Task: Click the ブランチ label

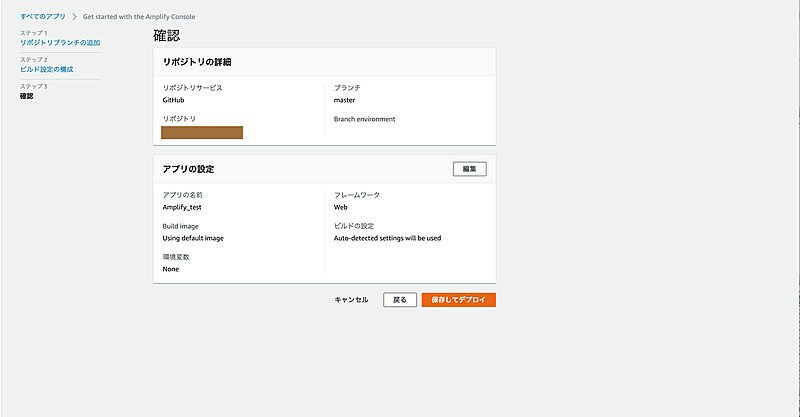Action: (347, 88)
